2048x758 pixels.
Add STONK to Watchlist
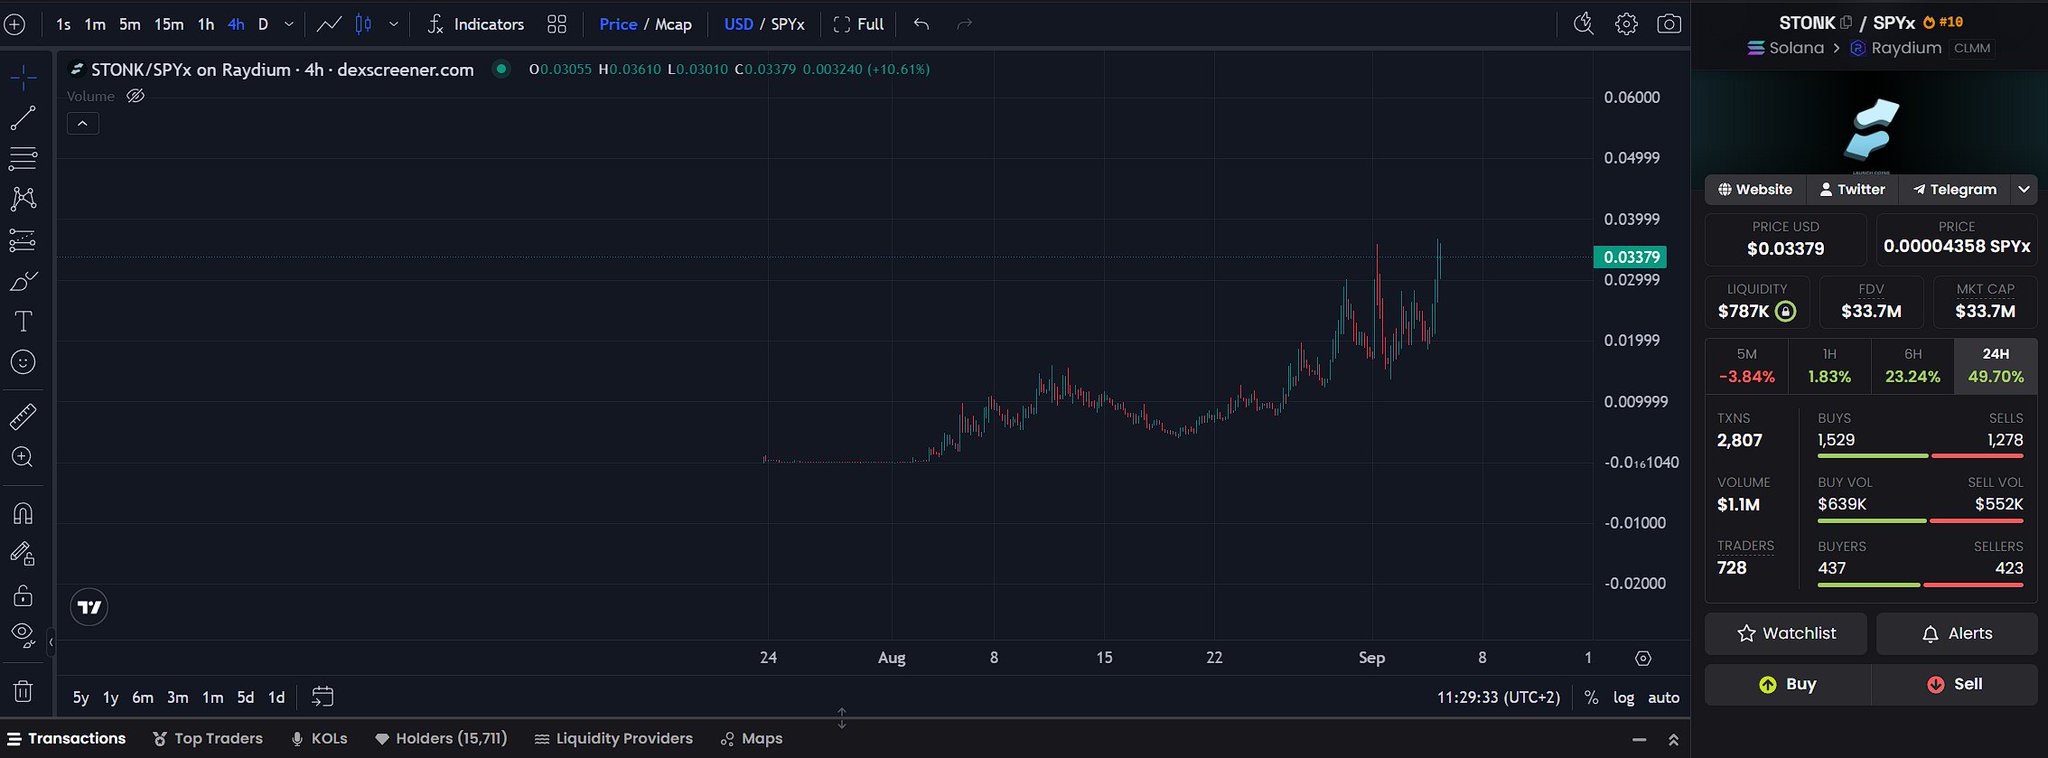(x=1786, y=633)
